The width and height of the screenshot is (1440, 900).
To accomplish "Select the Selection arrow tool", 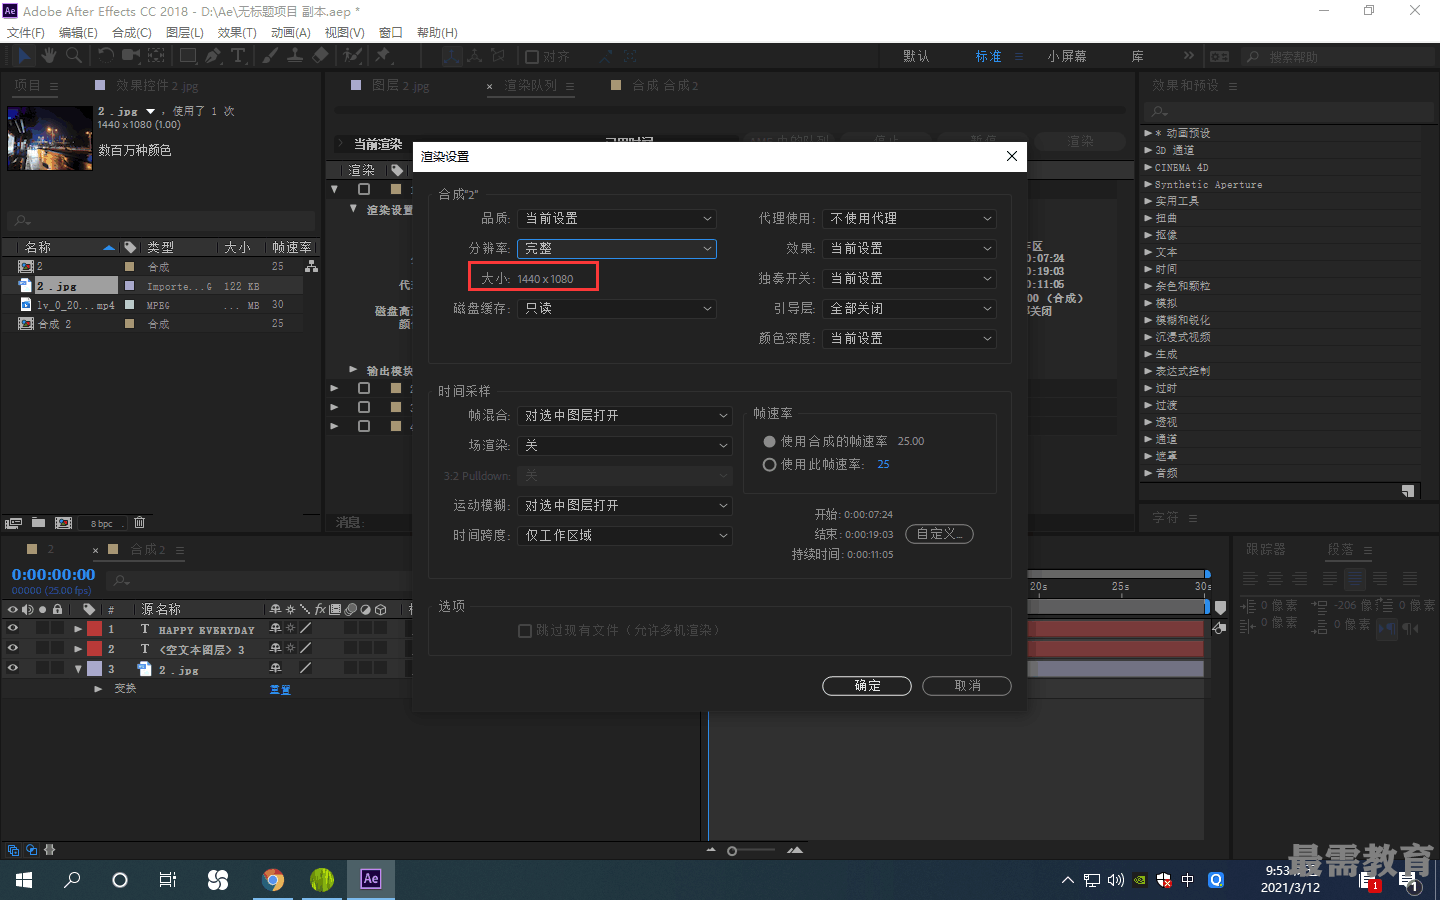I will 25,56.
